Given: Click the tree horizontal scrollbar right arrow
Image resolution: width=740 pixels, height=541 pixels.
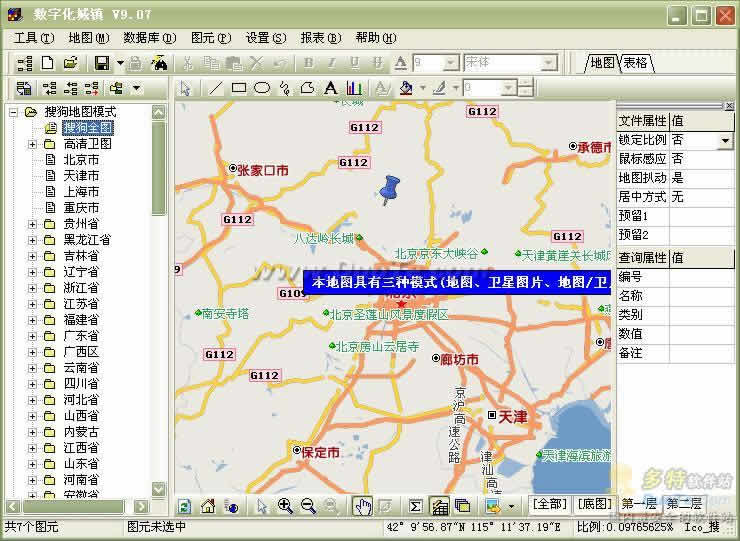Looking at the screenshot, I should pyautogui.click(x=141, y=507).
